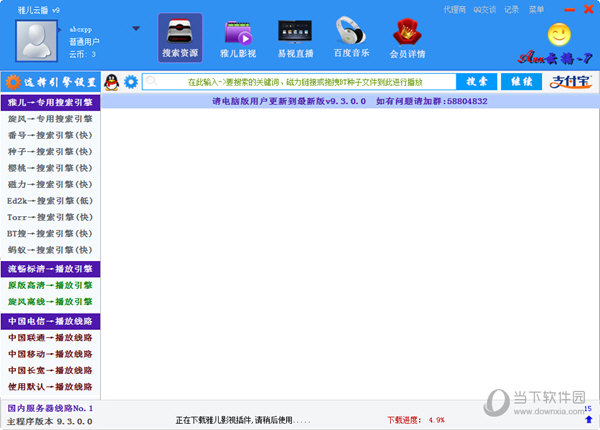The image size is (600, 430).
Task: Open the 易视直播 live TV section
Action: point(295,39)
